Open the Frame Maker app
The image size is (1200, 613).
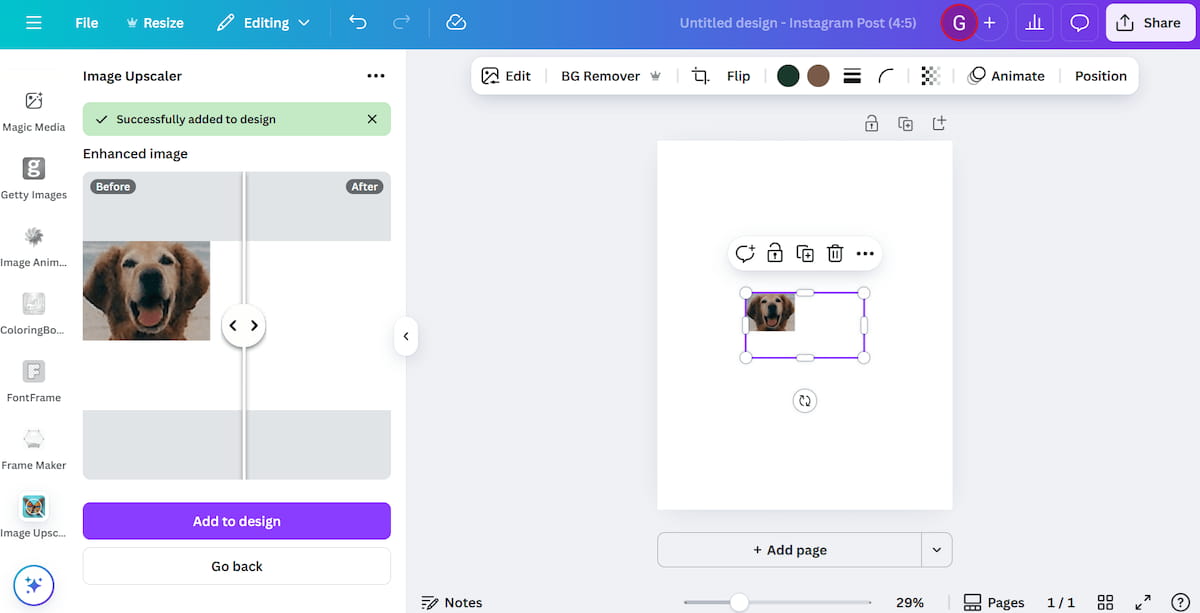[x=34, y=449]
